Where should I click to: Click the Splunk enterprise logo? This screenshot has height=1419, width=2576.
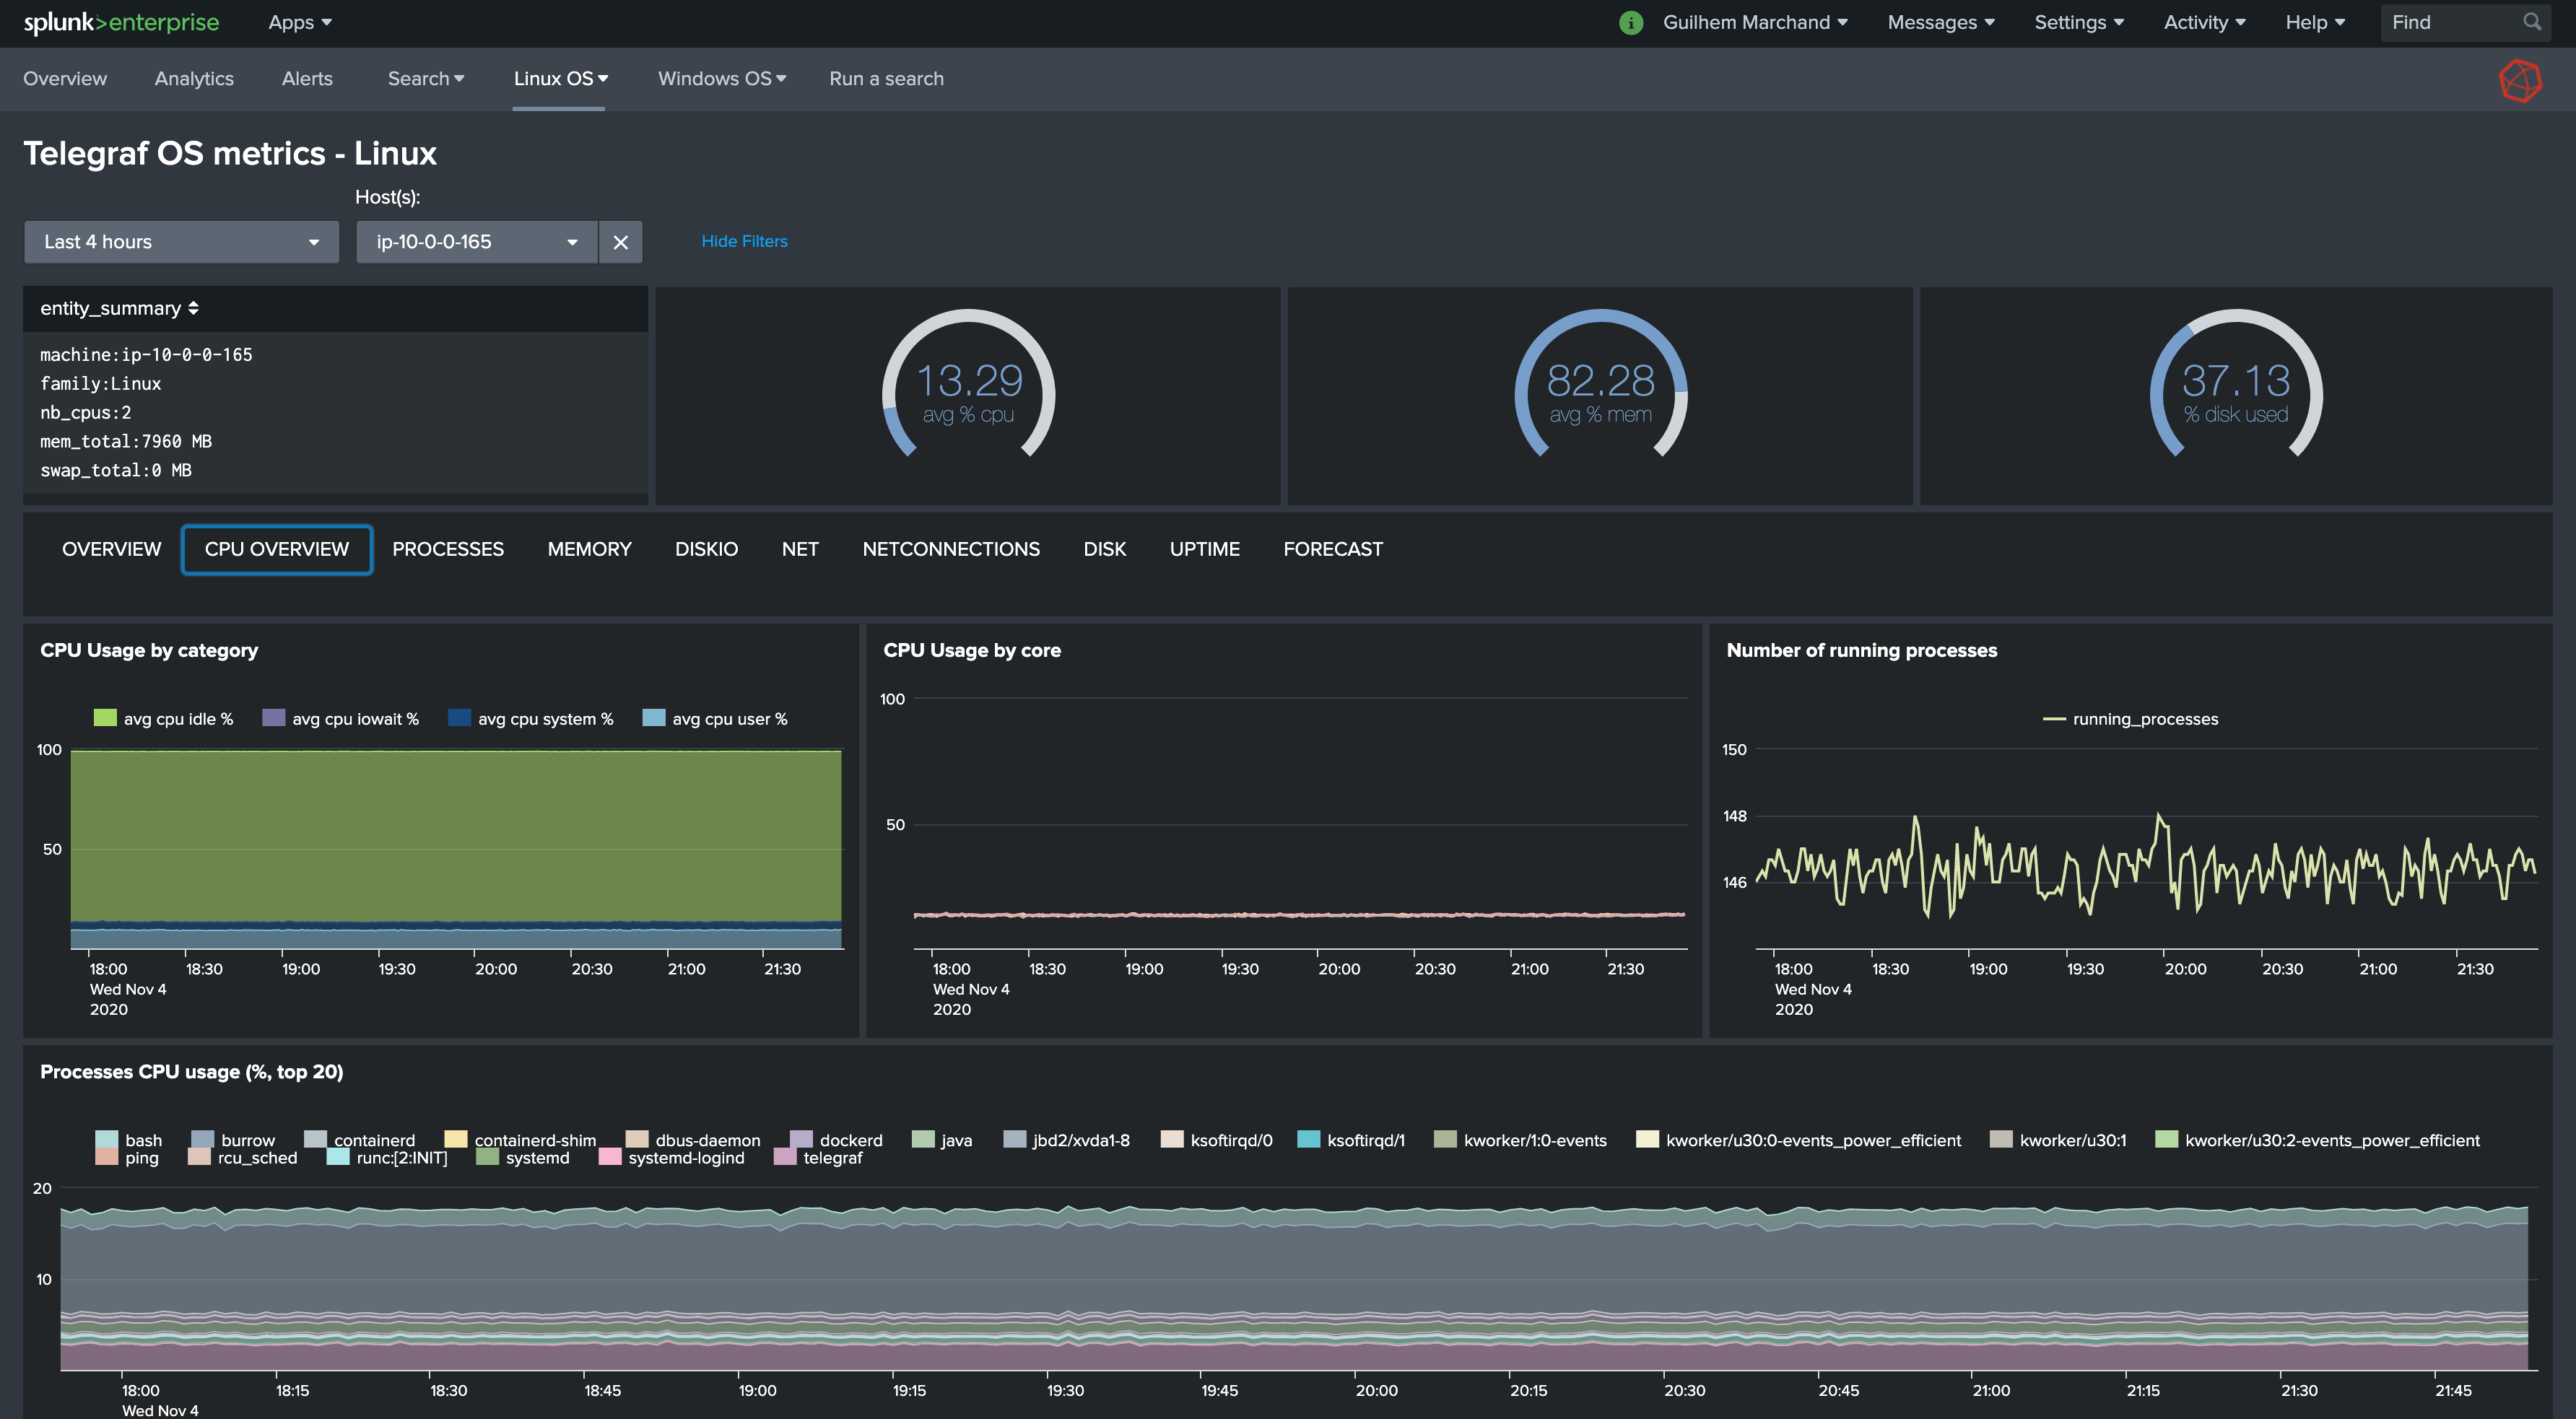[121, 22]
